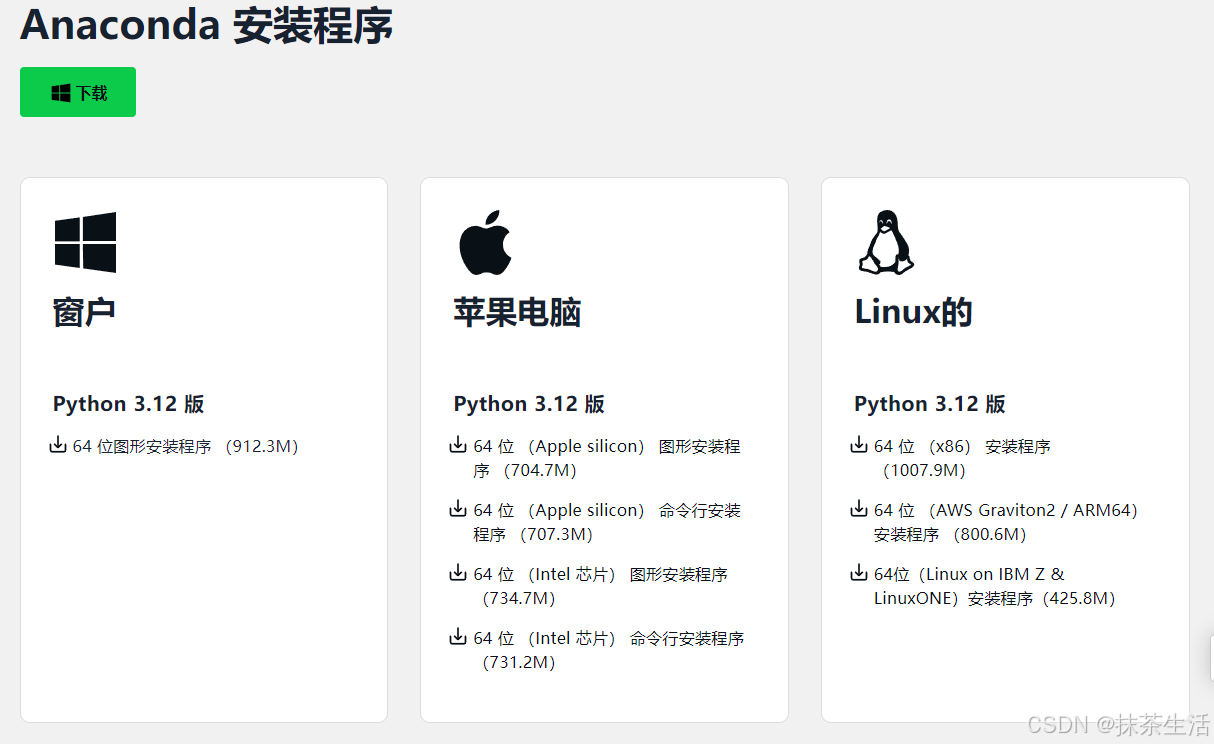Download Apple silicon 图形安装程序 (704.7M)

[607, 458]
